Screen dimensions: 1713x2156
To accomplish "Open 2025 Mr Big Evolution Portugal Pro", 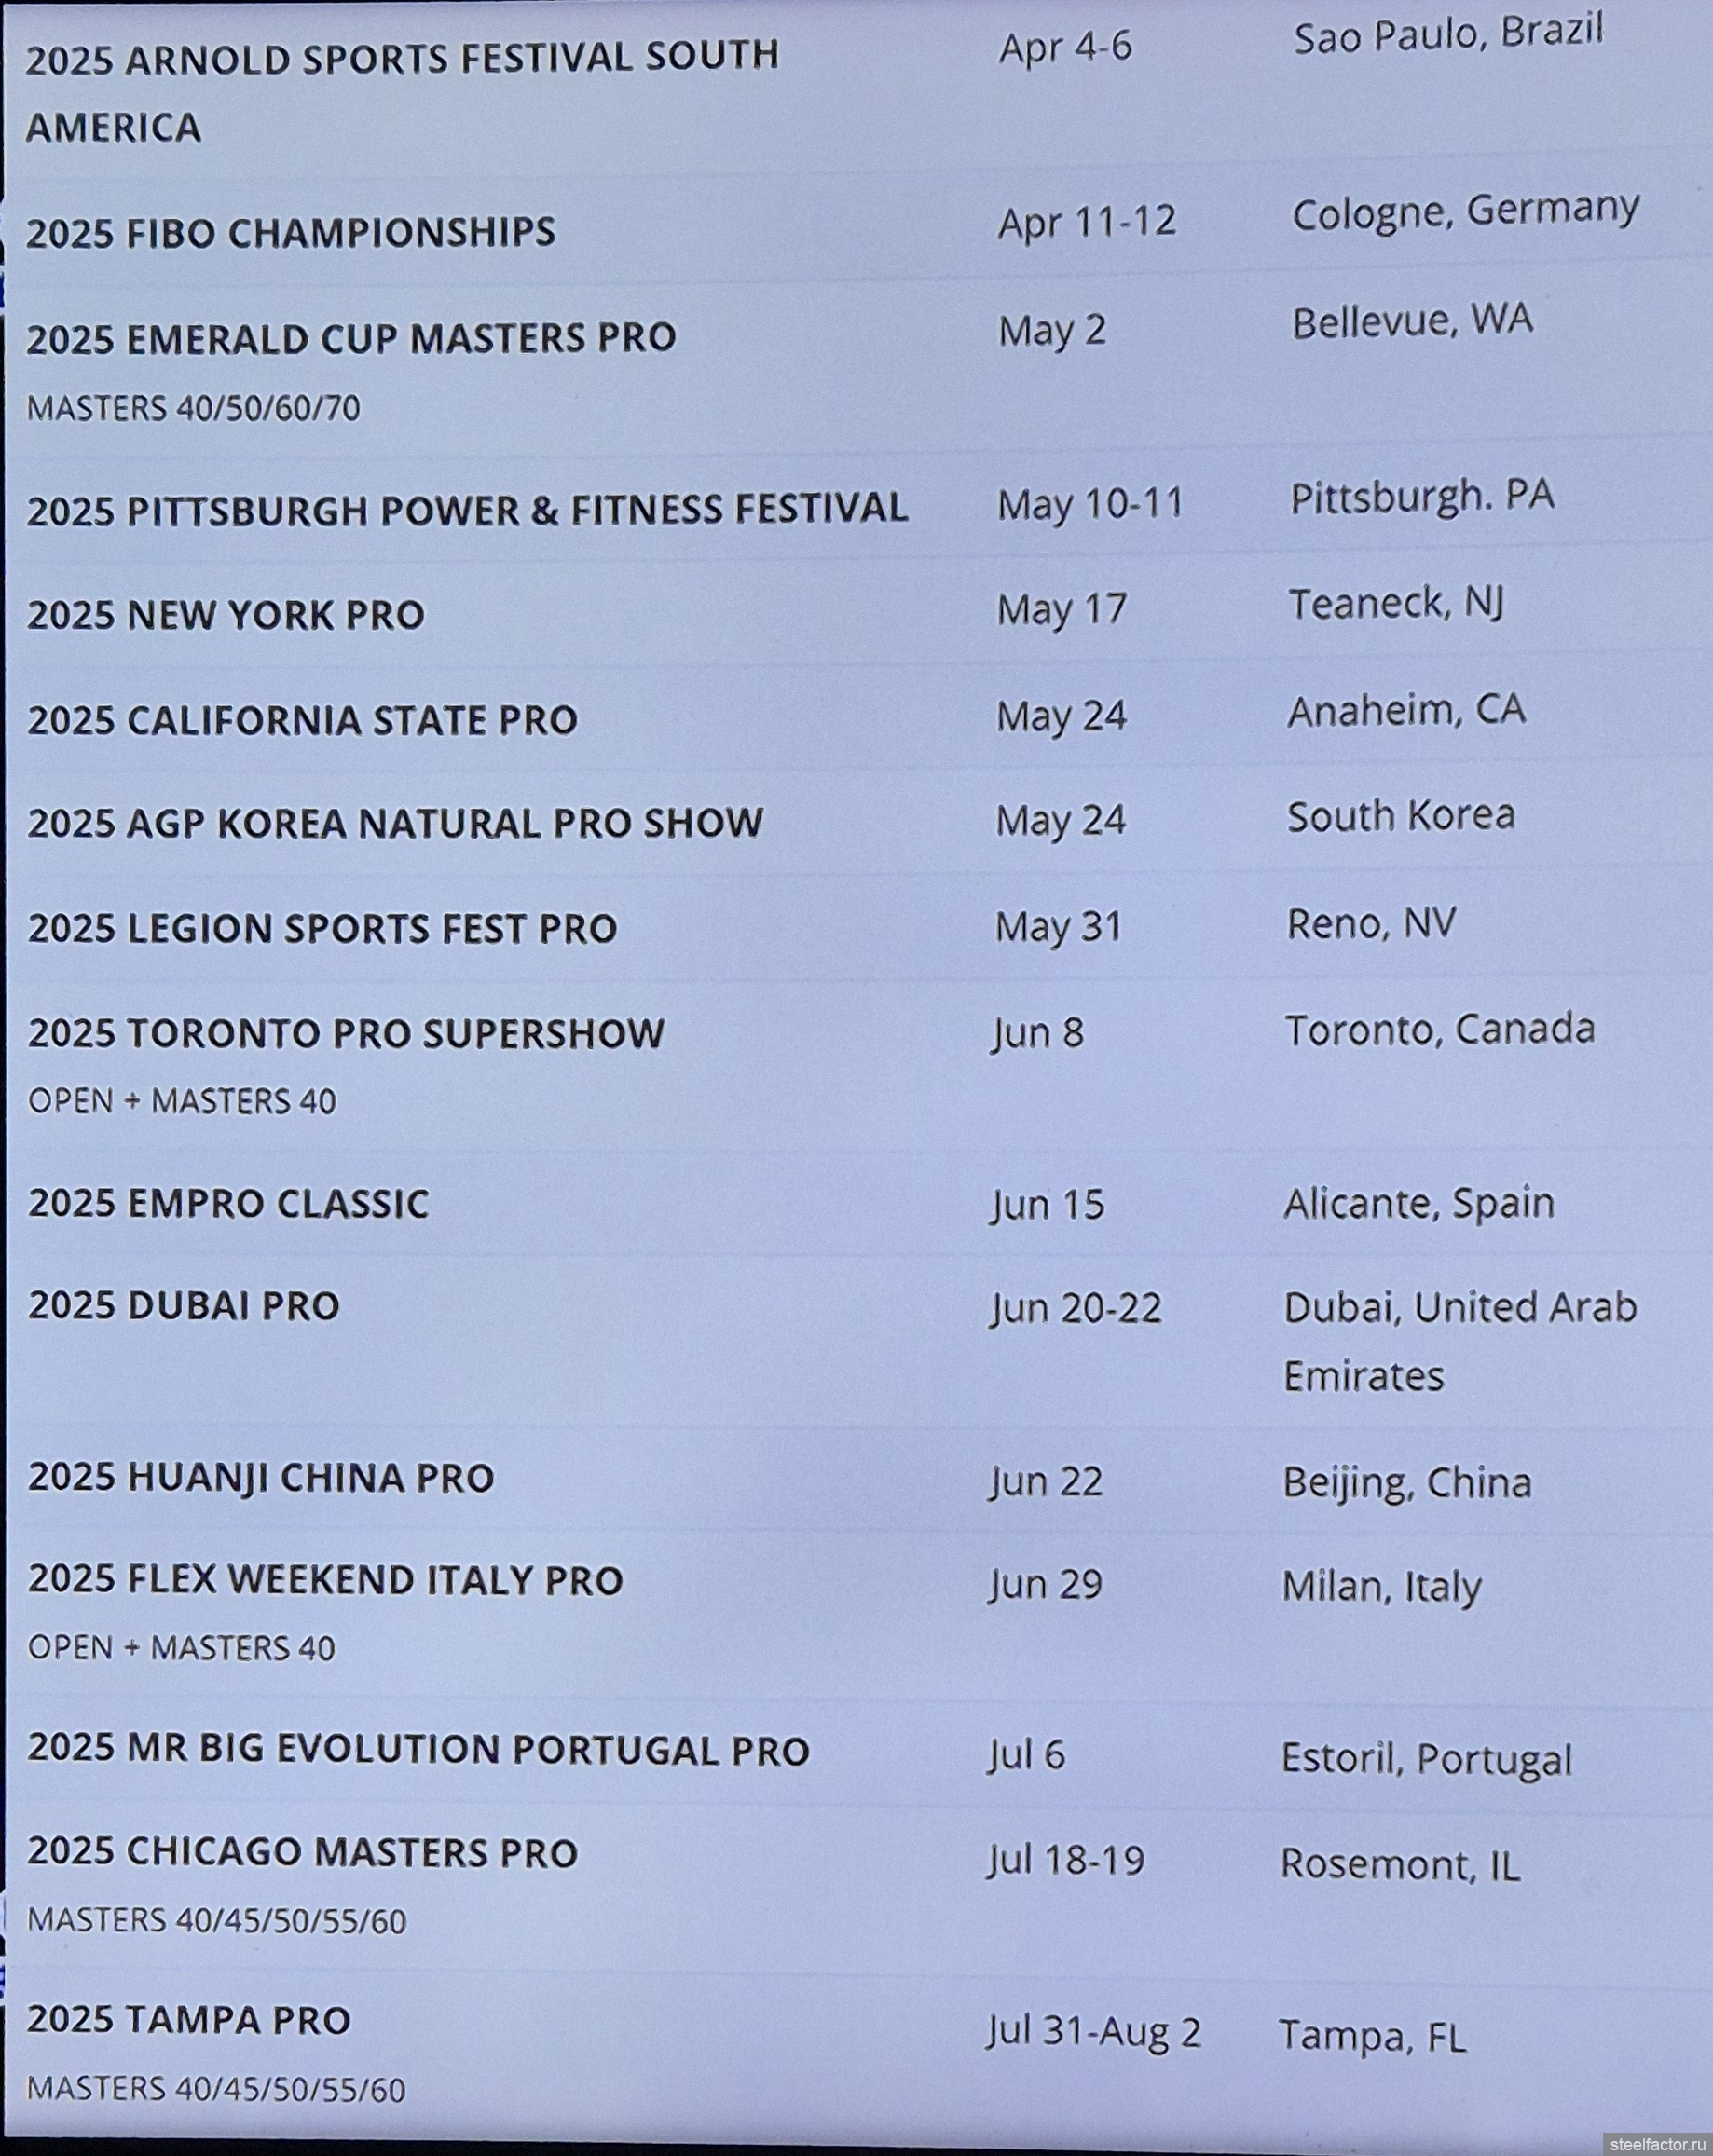I will click(x=418, y=1751).
